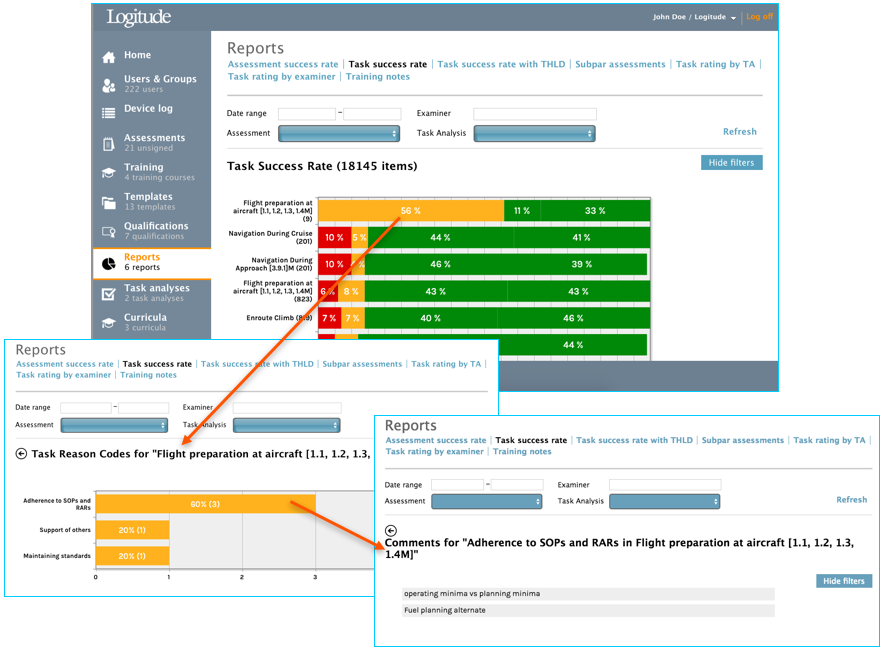Open Subpar assessments tab in main window
Screen dimensions: 882x650
(620, 64)
